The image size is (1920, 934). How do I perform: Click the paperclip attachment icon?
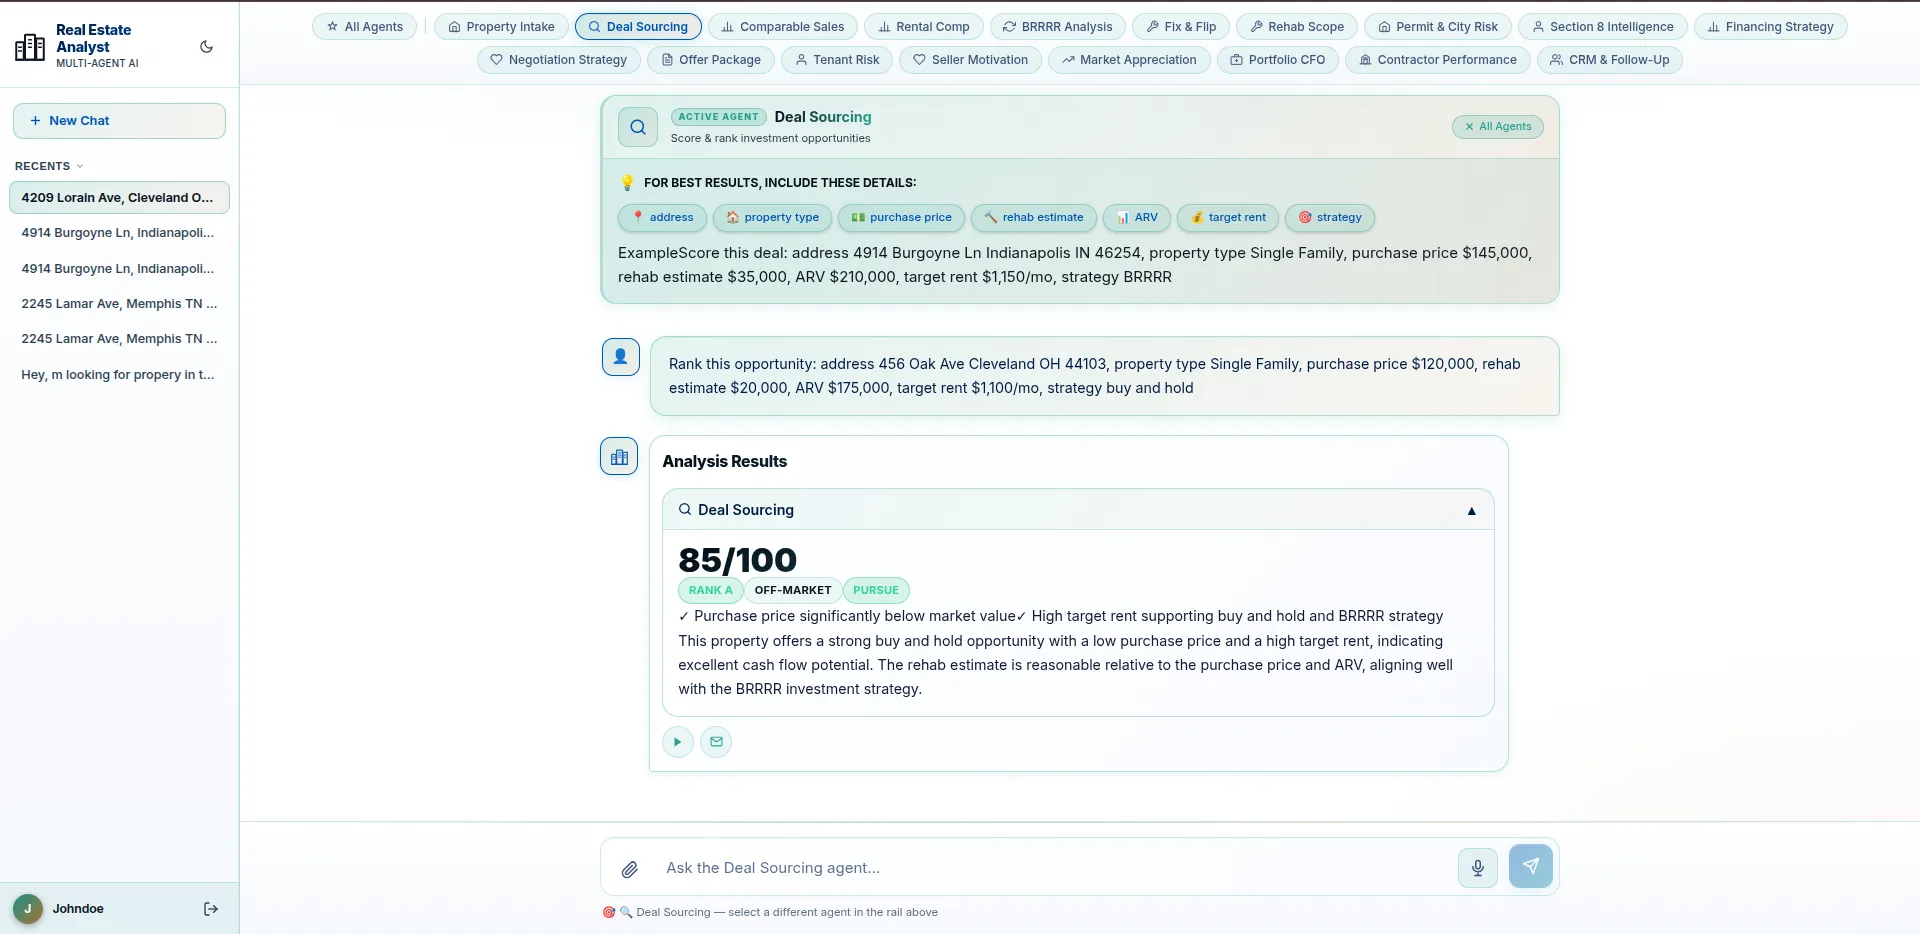pos(630,869)
